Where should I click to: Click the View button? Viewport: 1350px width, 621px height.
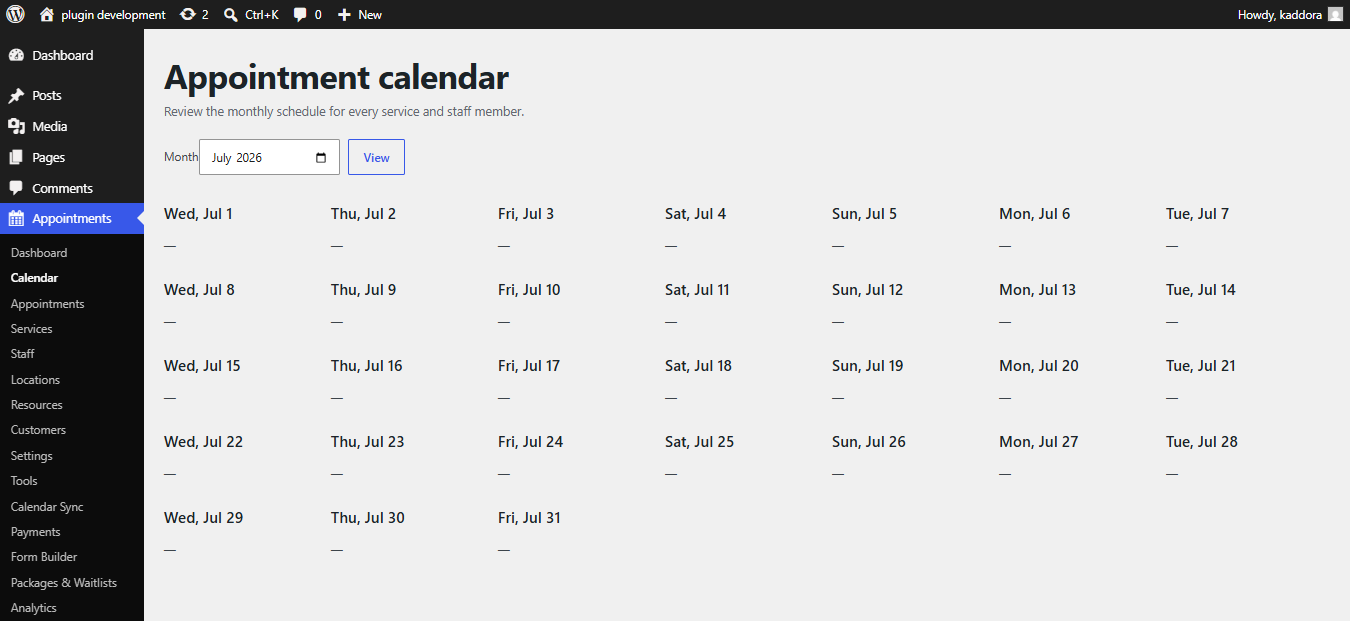(x=376, y=157)
